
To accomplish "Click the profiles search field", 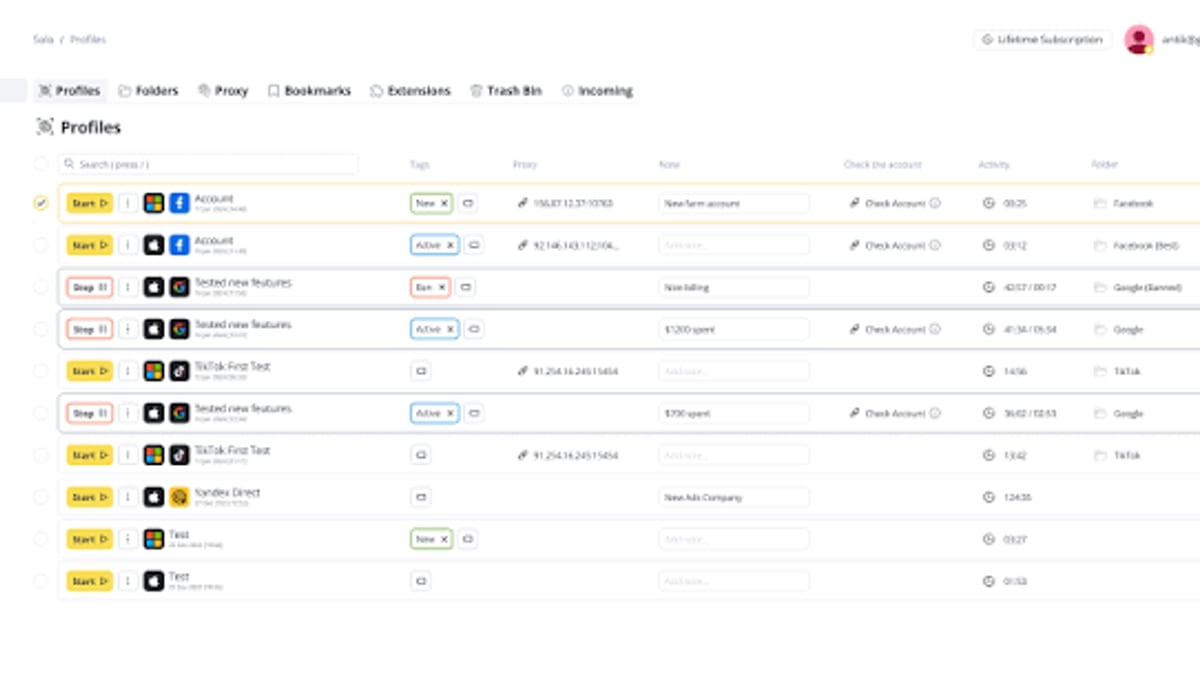I will point(208,164).
